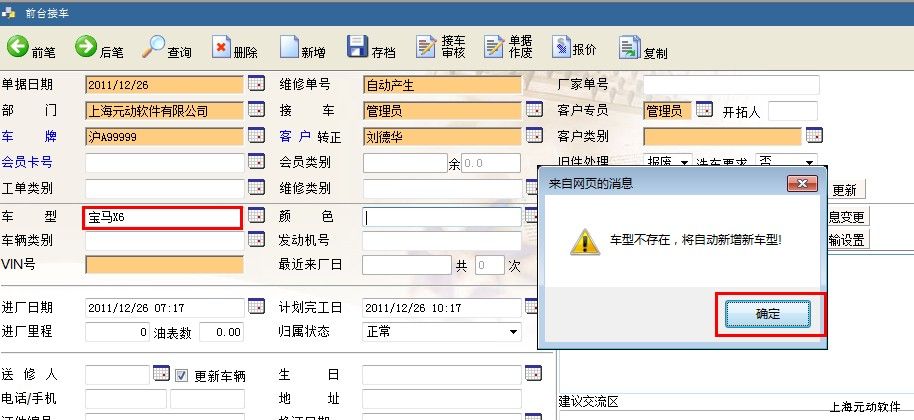Open the 报价 quotation tool
Image resolution: width=914 pixels, height=420 pixels.
pos(559,47)
